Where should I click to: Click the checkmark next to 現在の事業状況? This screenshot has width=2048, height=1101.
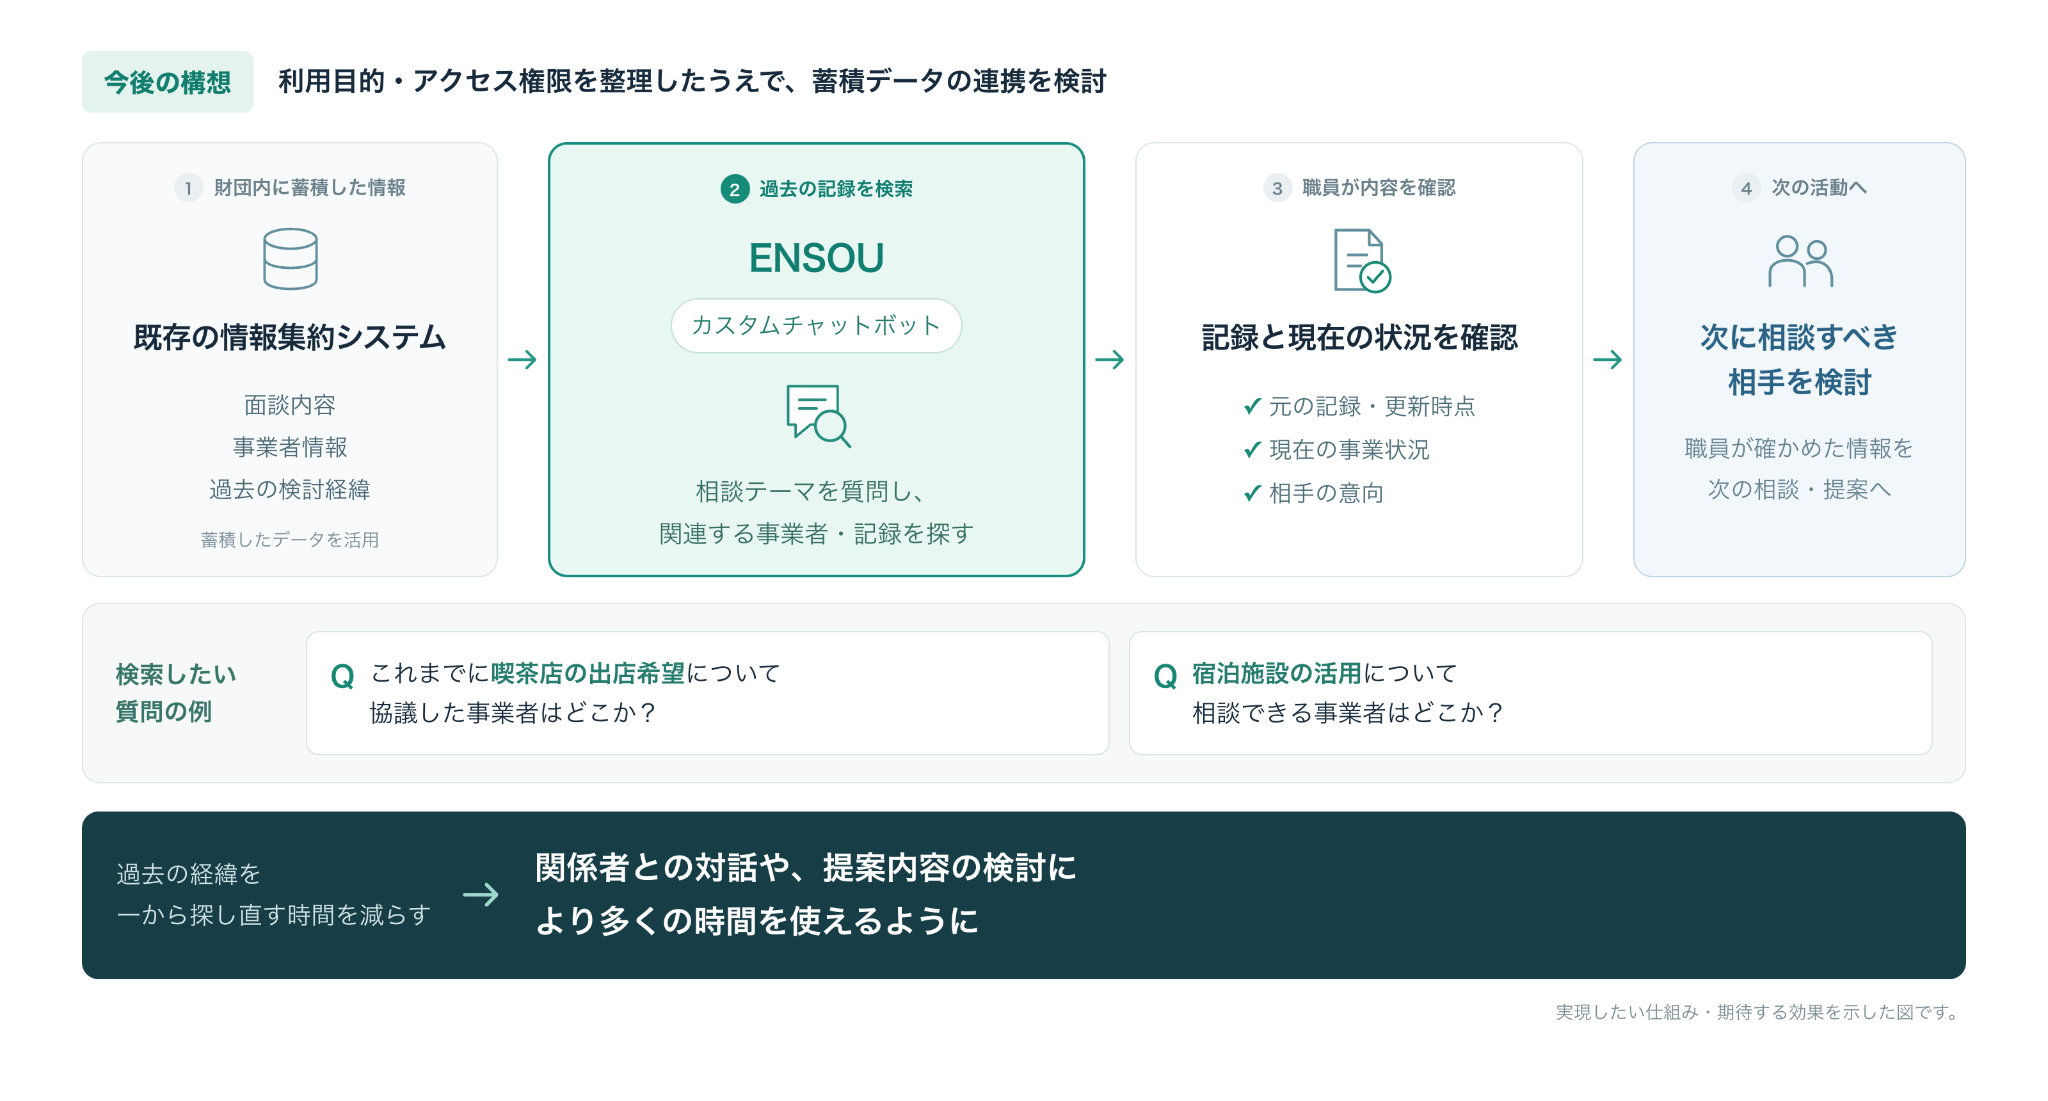click(x=1252, y=450)
